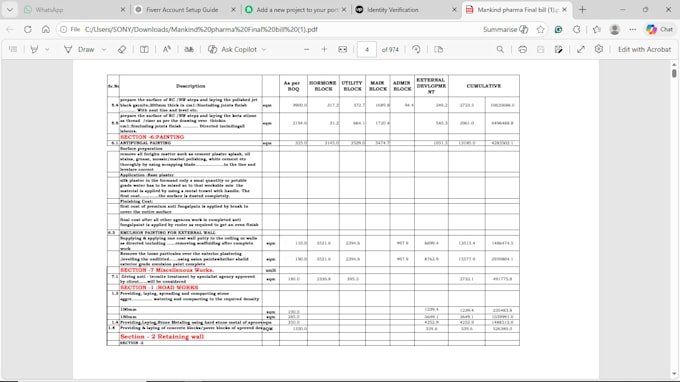
Task: Search inside the PDF
Action: coord(500,49)
